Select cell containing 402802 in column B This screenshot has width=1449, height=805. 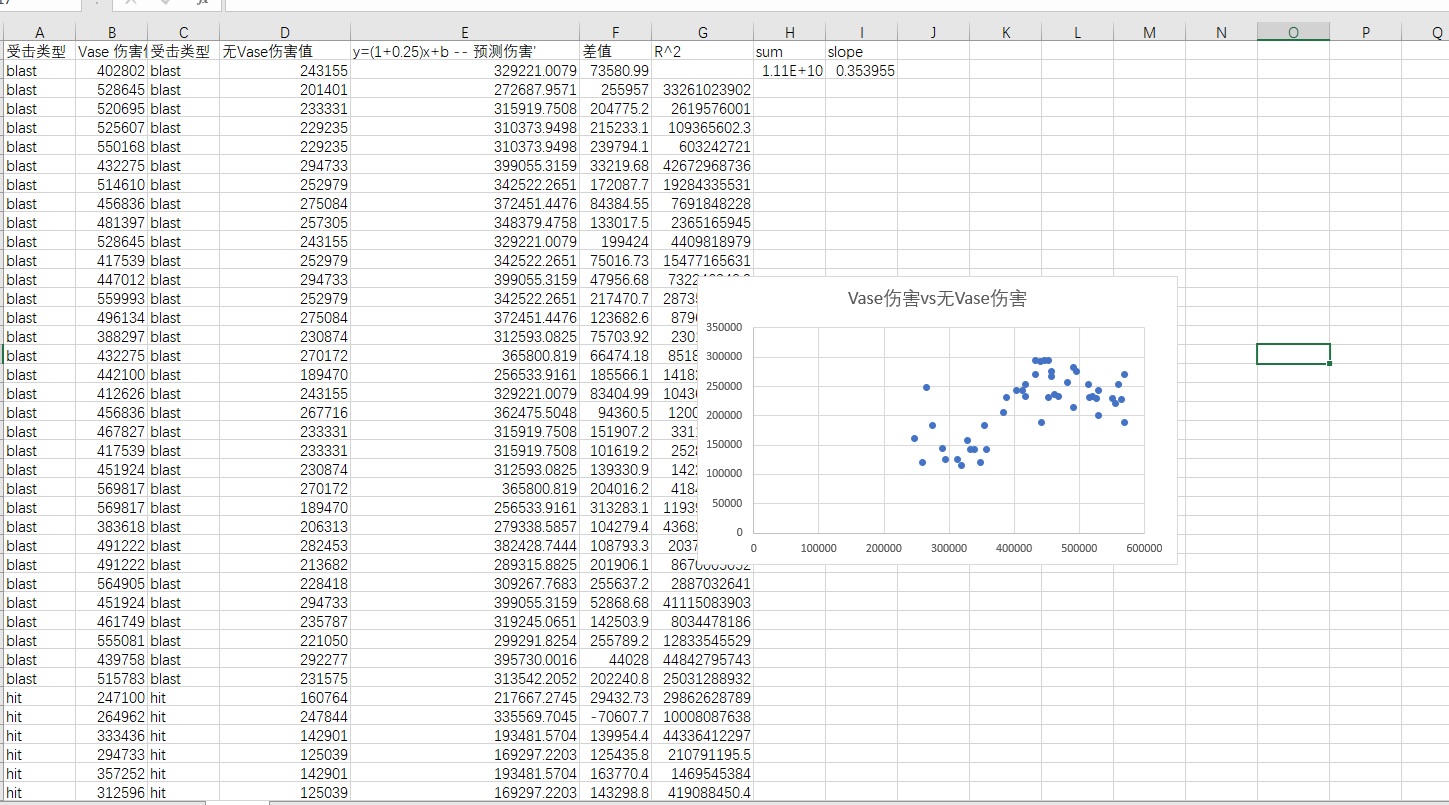(x=111, y=71)
